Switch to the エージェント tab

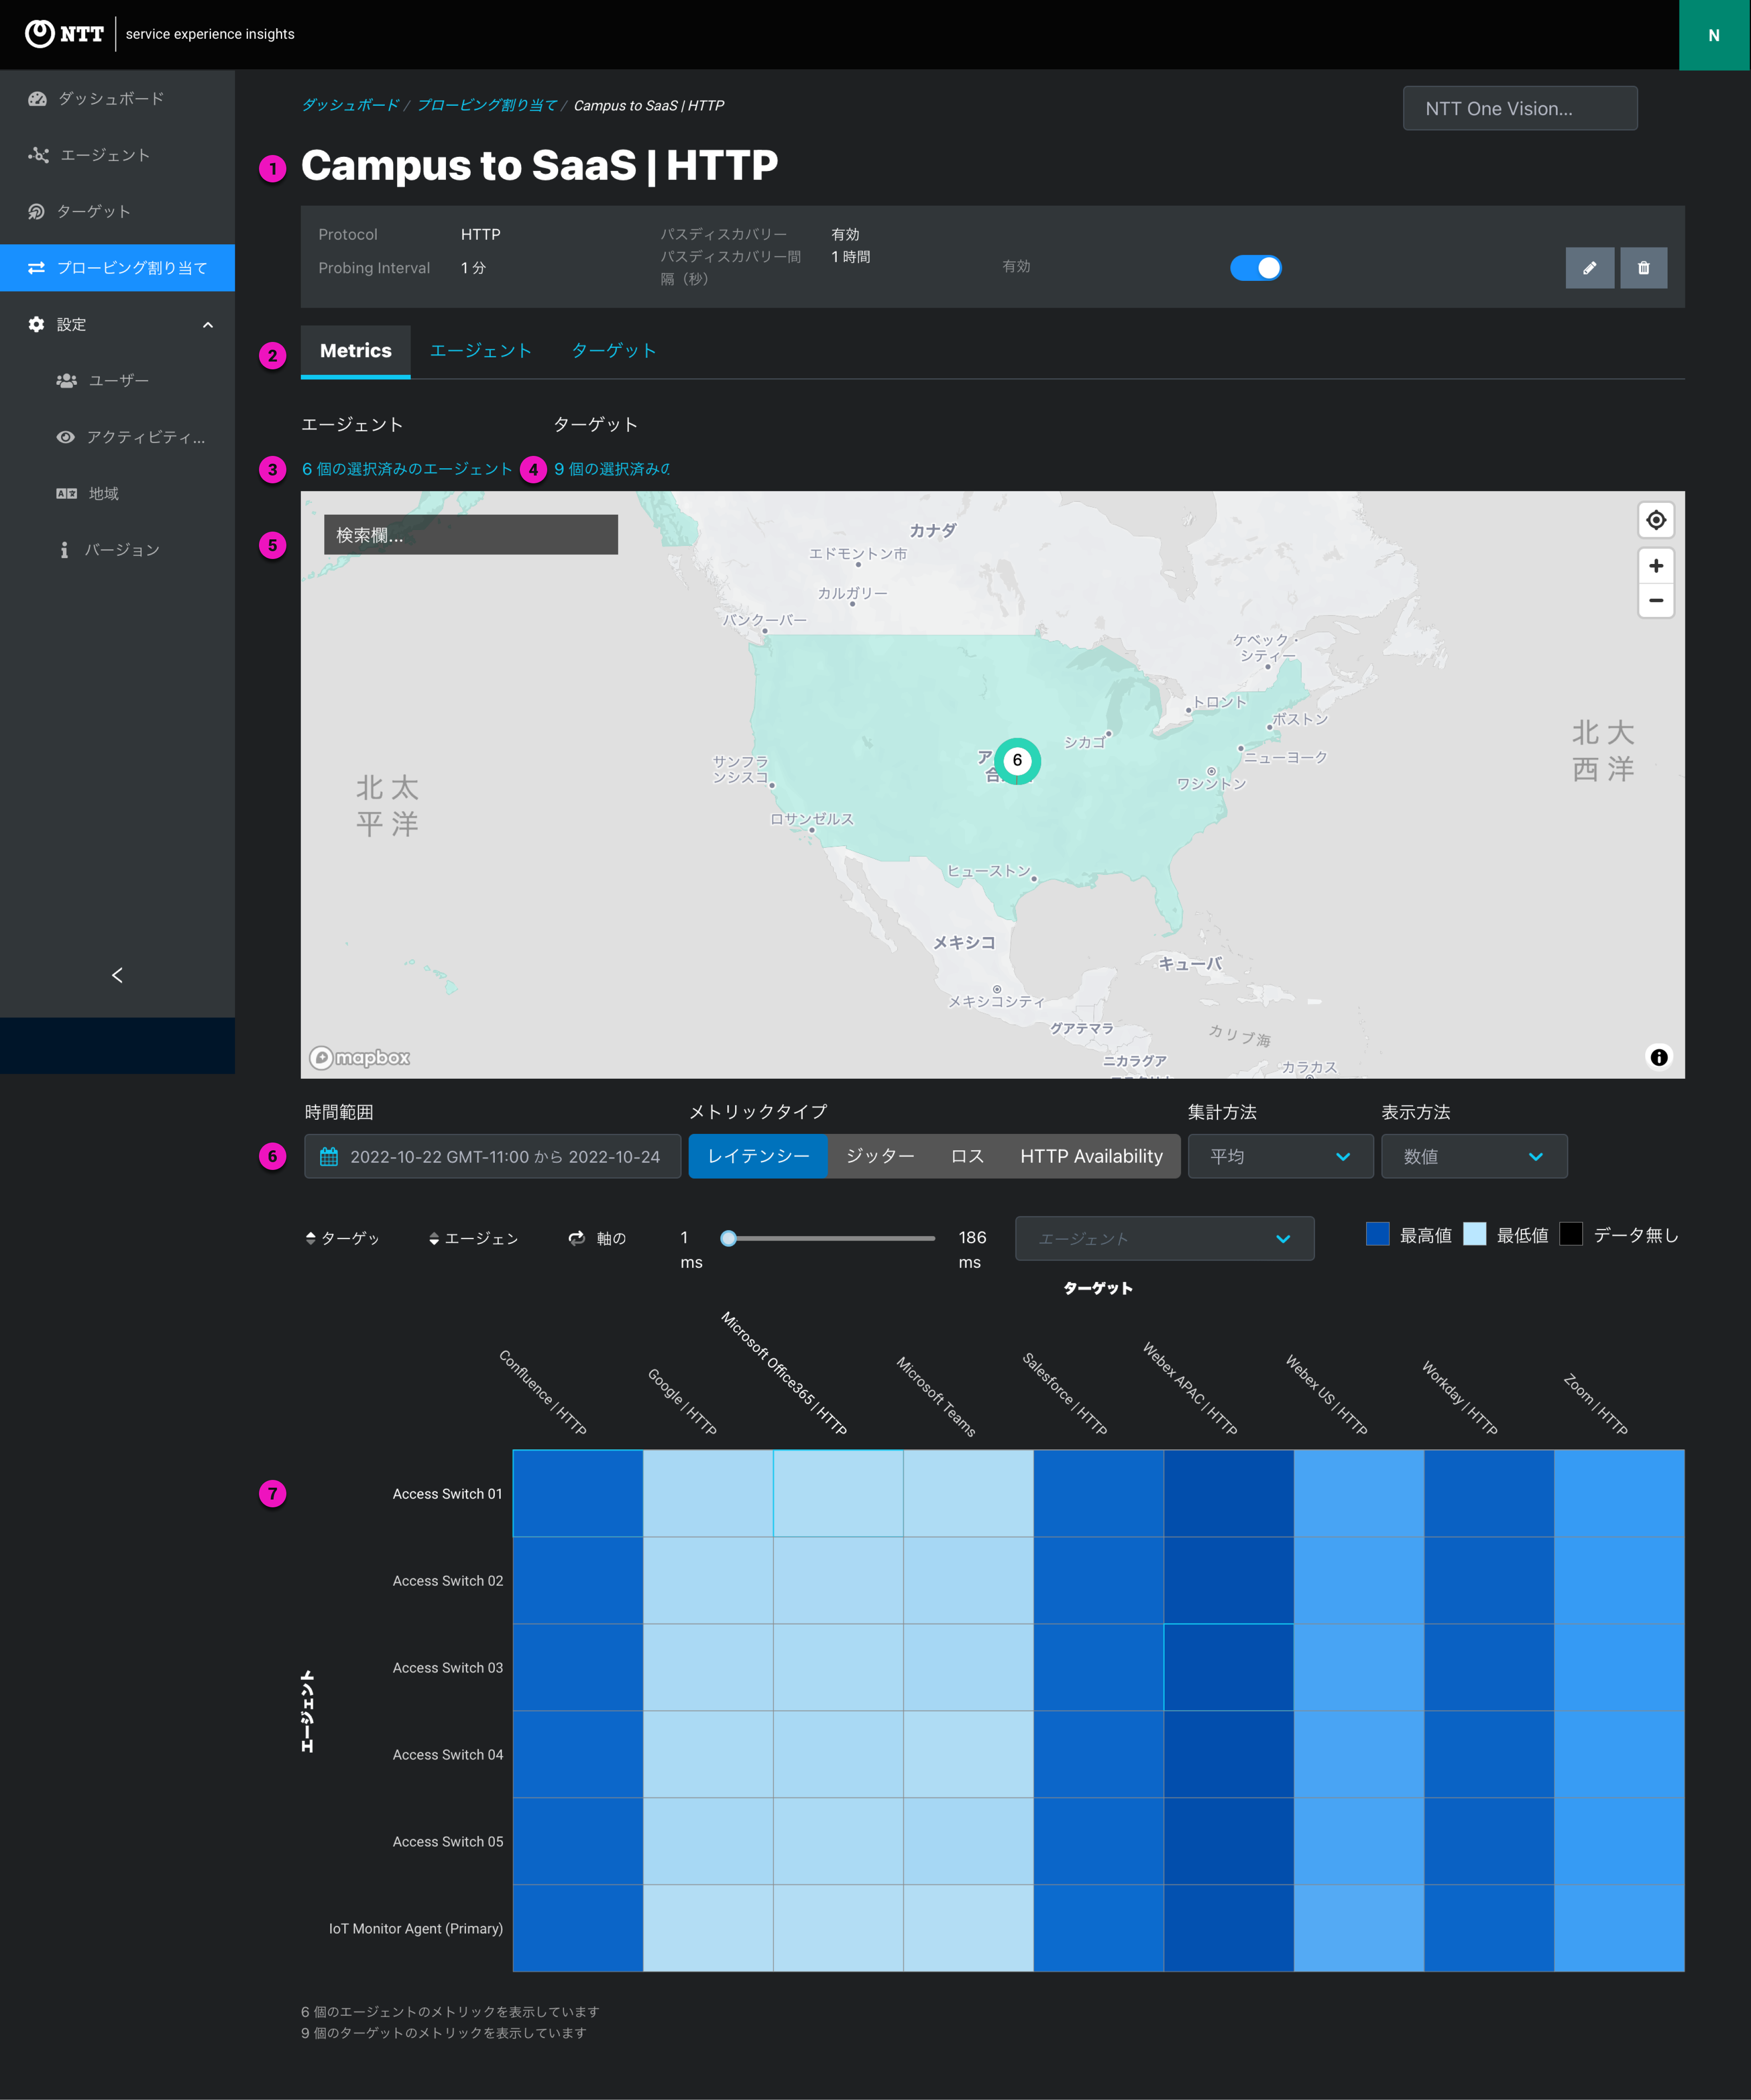(480, 351)
